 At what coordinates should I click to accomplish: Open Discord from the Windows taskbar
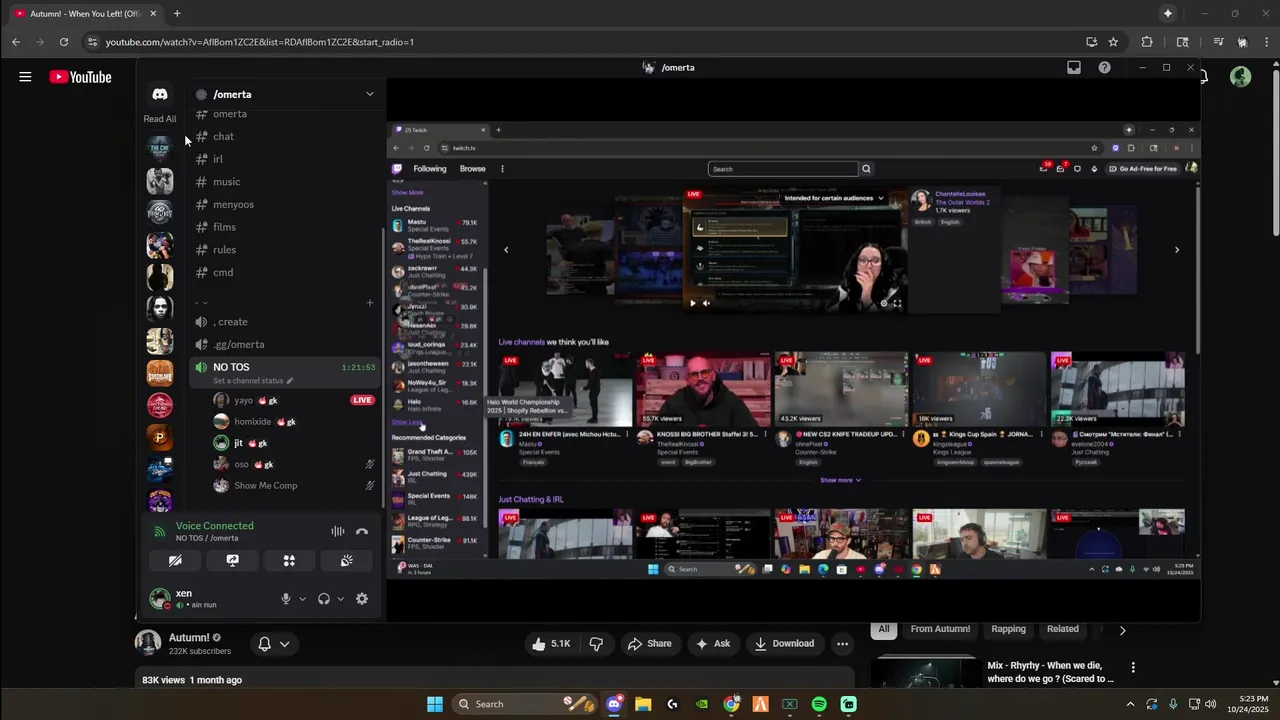tap(614, 704)
